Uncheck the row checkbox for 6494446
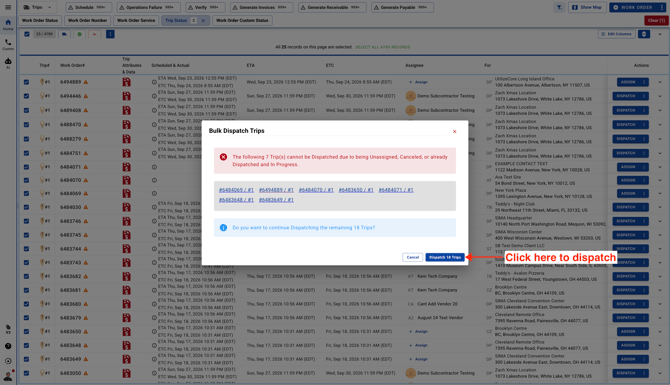Viewport: 670px width, 385px height. [26, 96]
